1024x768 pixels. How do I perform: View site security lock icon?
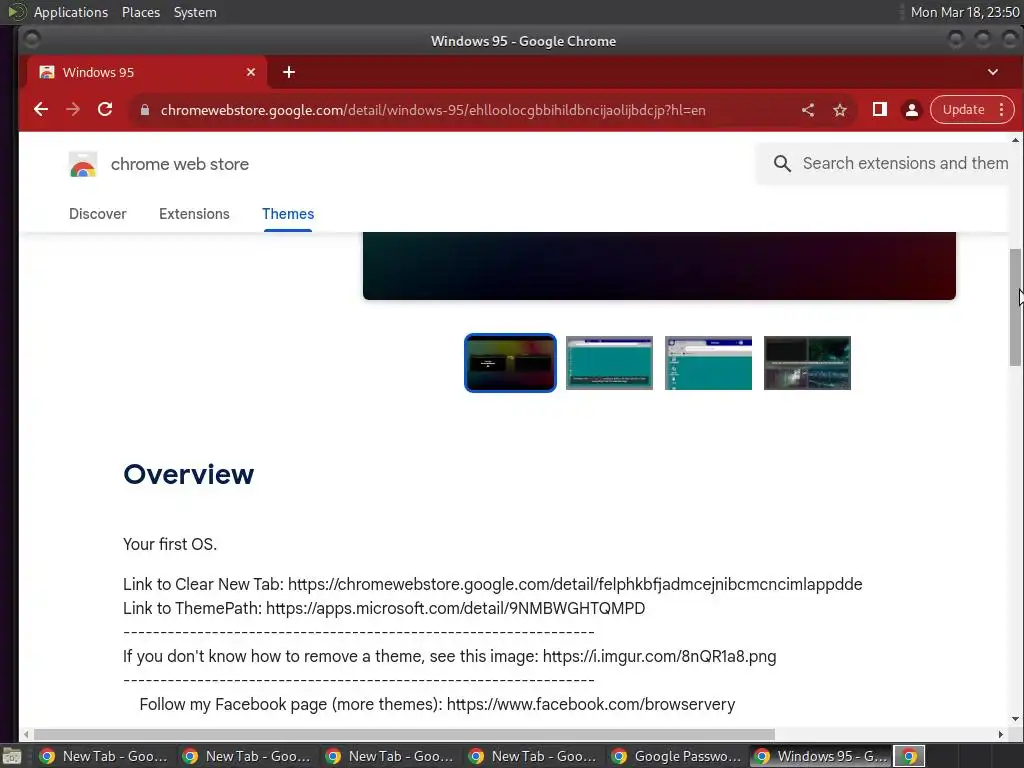(145, 110)
